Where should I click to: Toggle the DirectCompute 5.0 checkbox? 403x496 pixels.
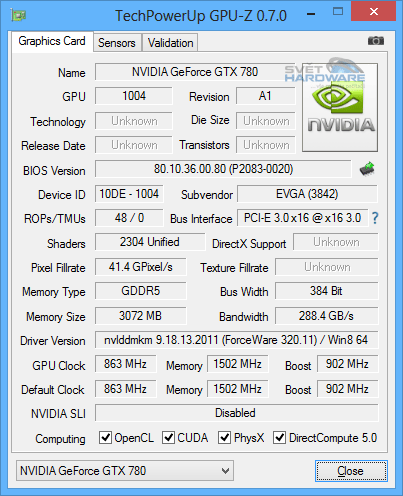(279, 437)
